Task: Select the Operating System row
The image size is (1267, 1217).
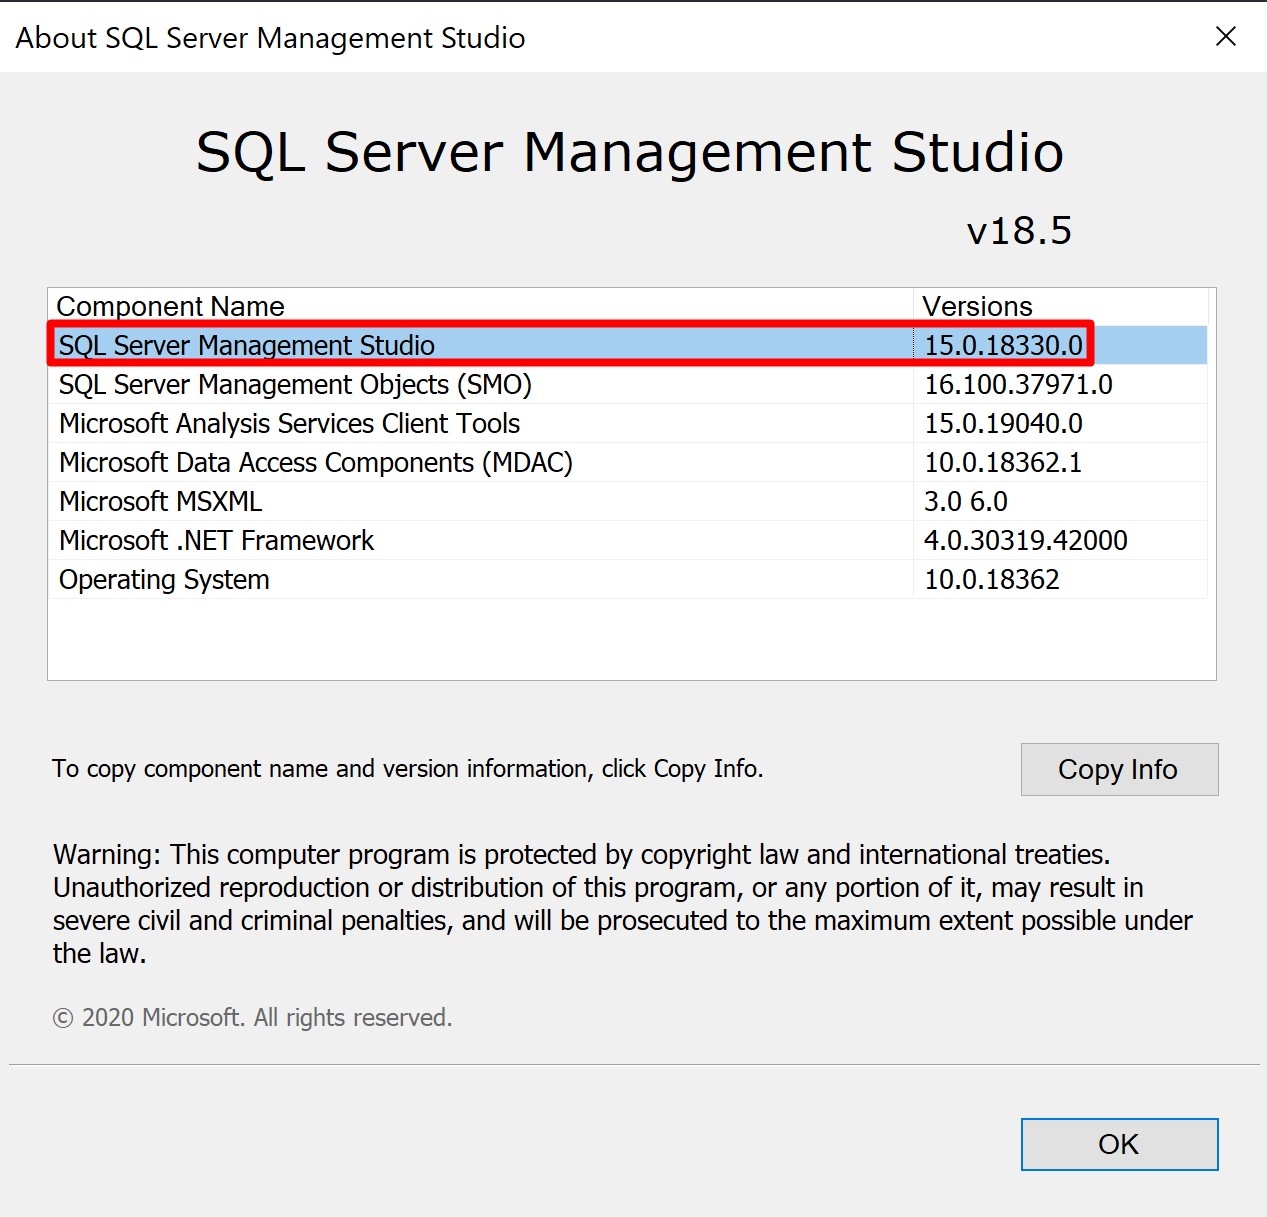Action: (x=628, y=579)
